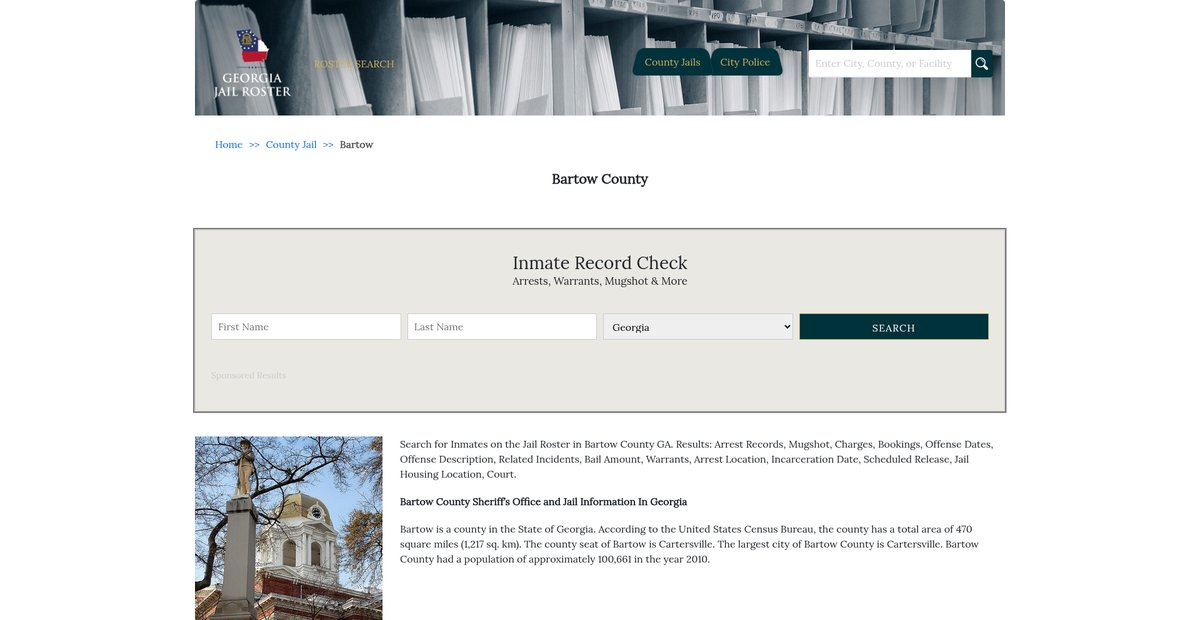Open the County Jail breadcrumb link

pyautogui.click(x=291, y=145)
